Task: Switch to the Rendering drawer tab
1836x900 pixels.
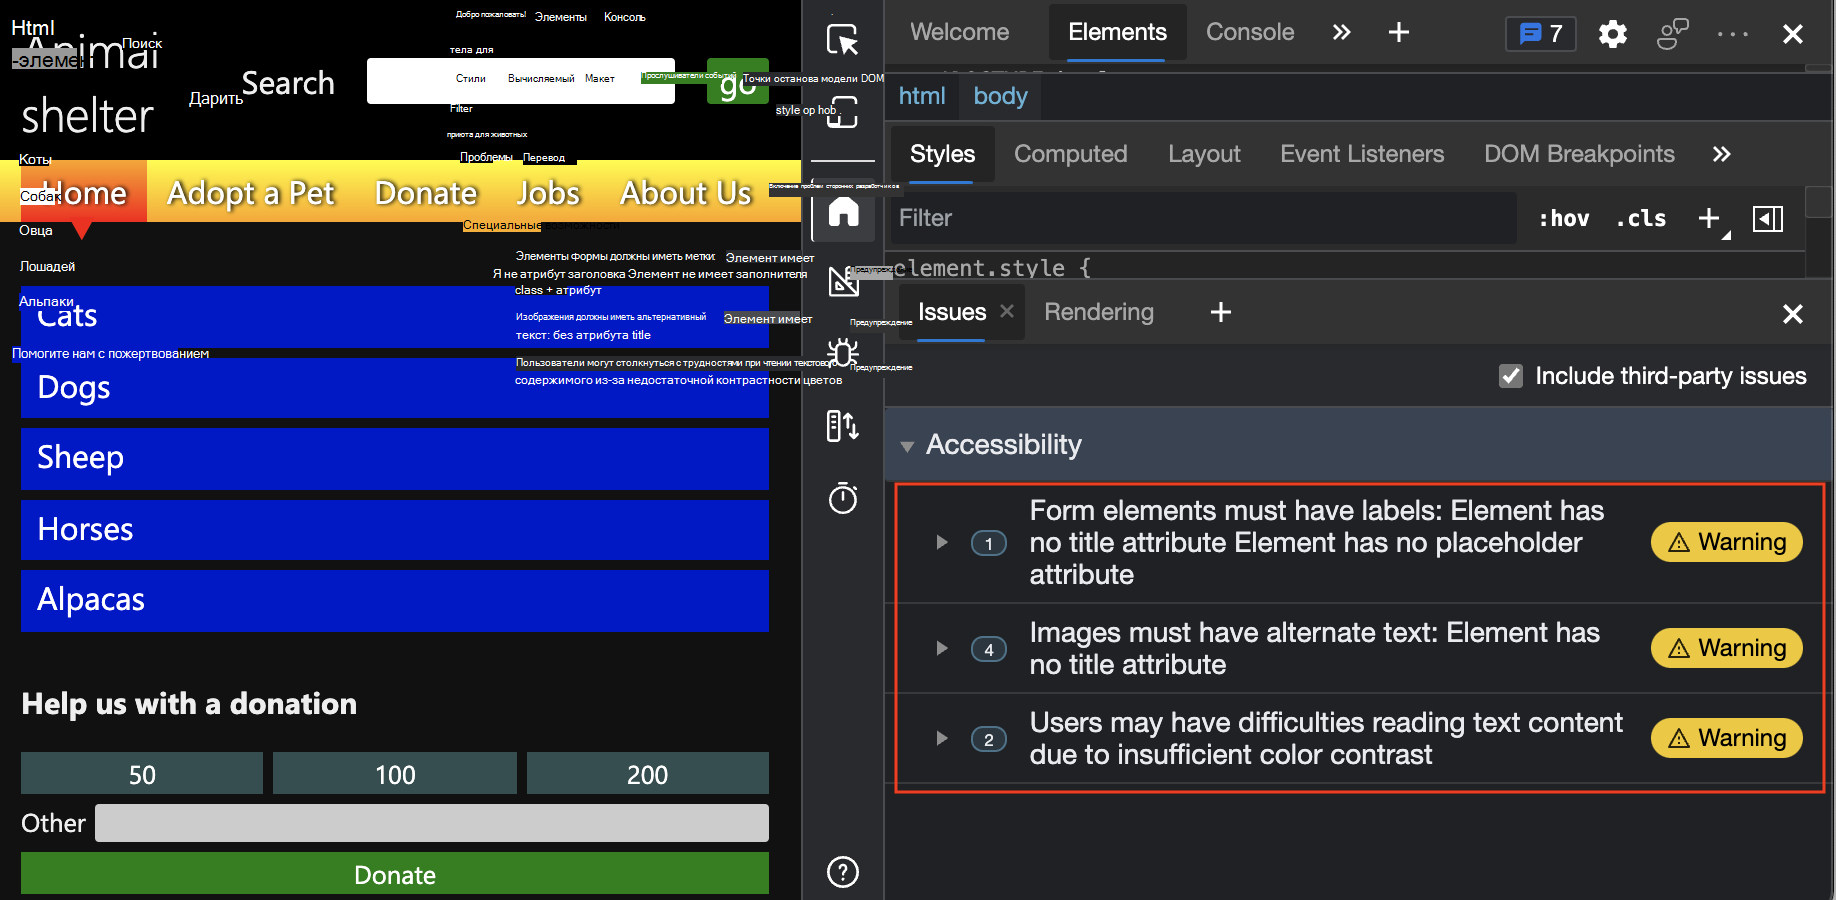Action: [1098, 312]
